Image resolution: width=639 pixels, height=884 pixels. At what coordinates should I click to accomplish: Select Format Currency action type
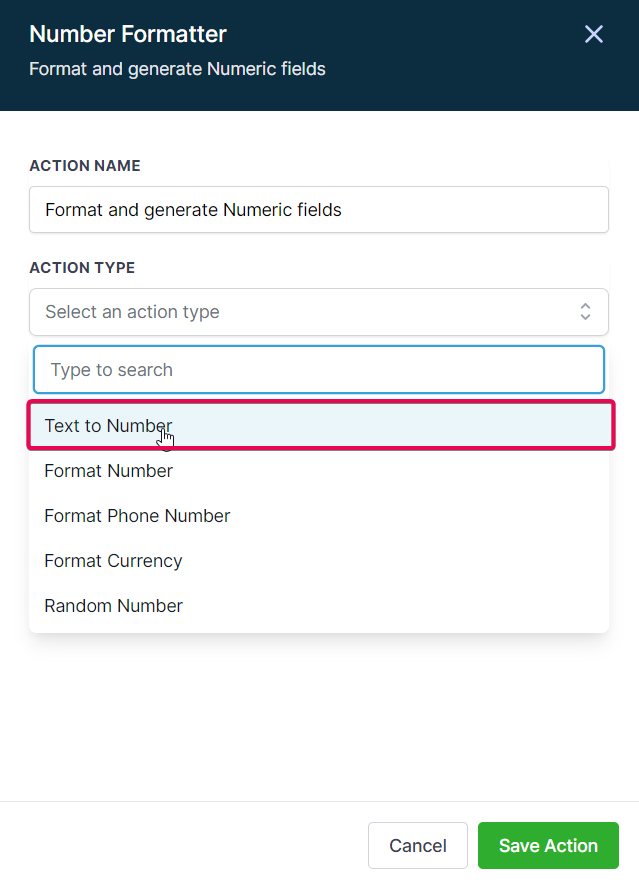click(x=319, y=561)
